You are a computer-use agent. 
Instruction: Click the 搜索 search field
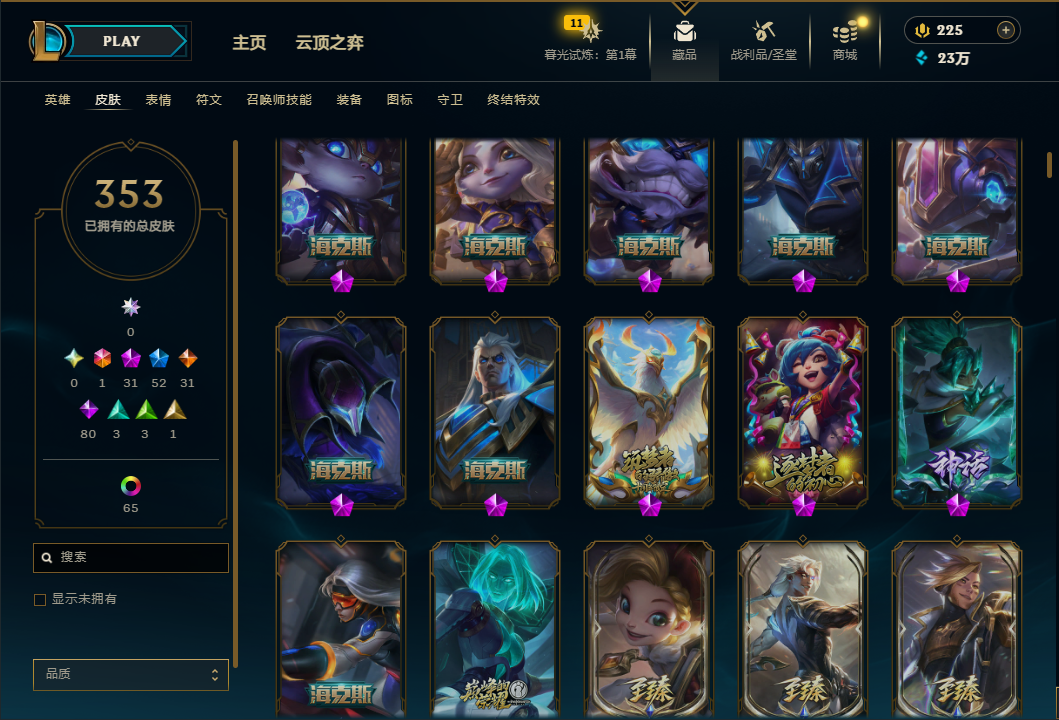point(130,558)
